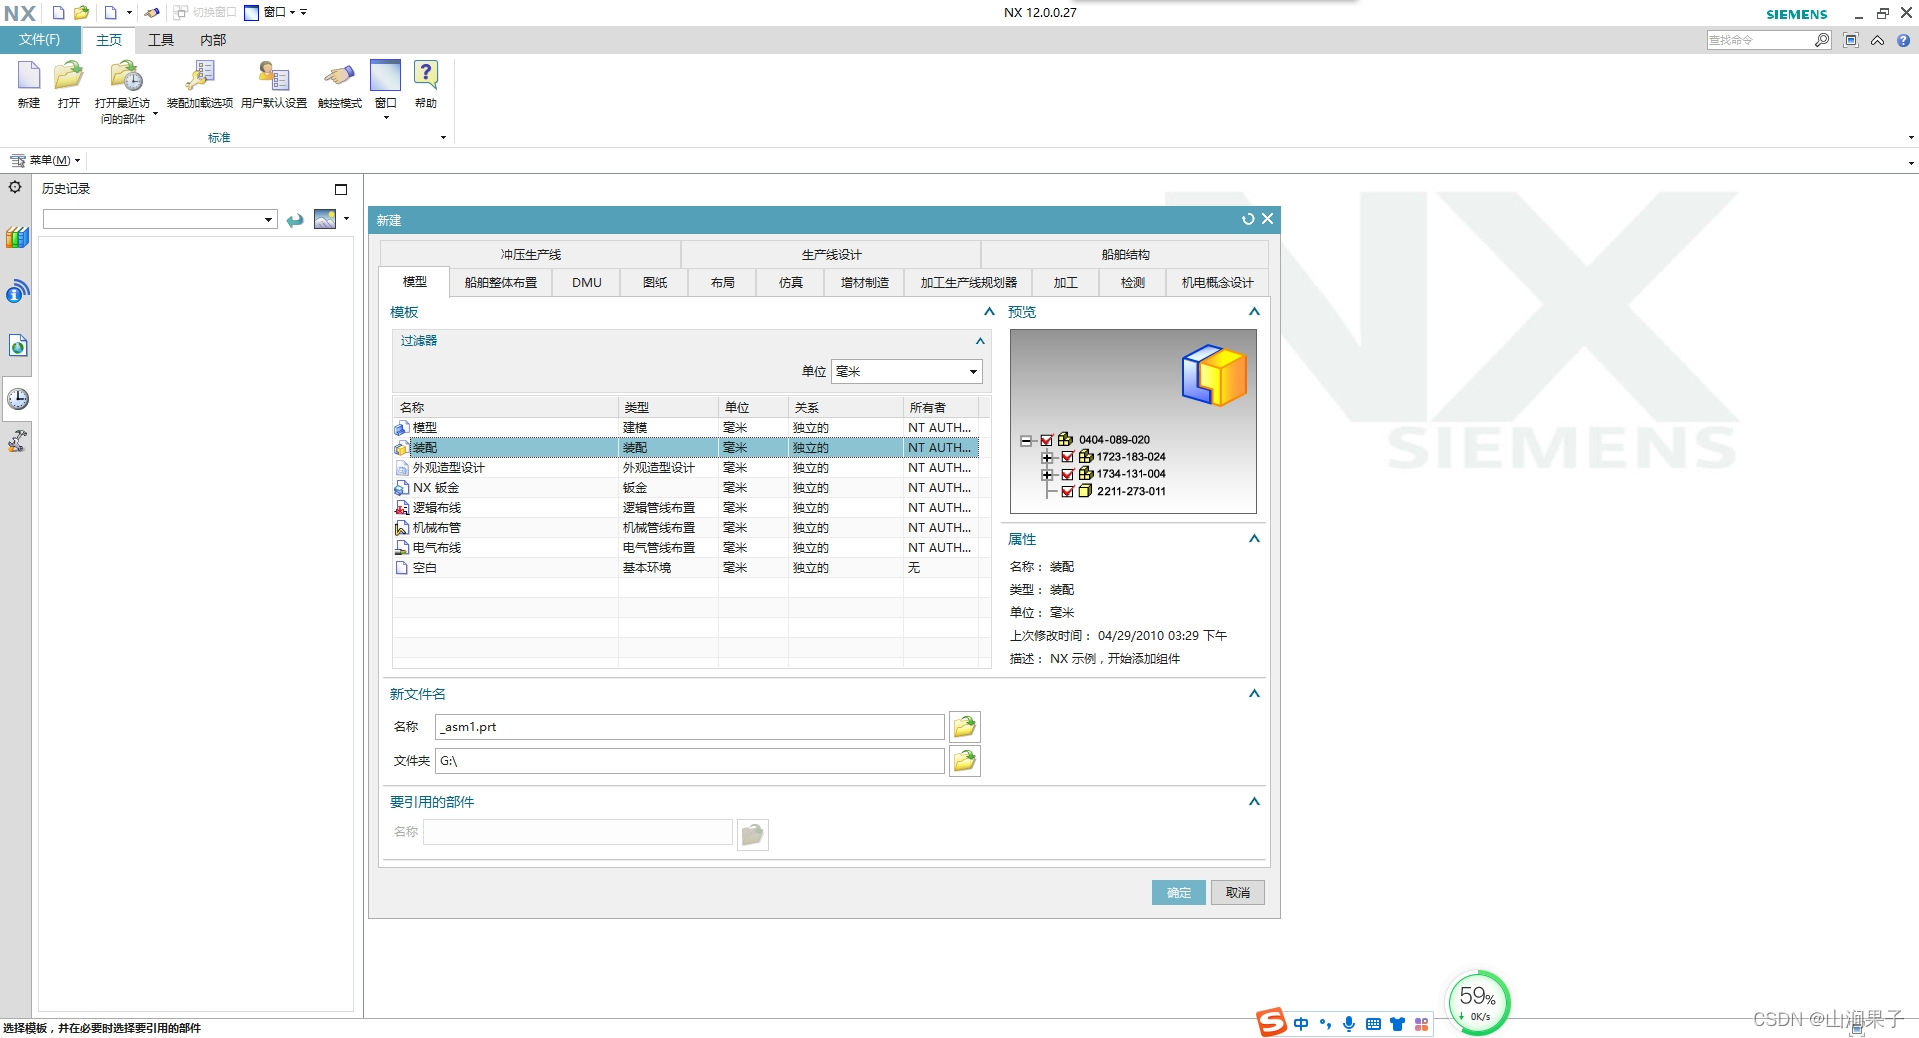
Task: Click the blue help question icon top right
Action: tap(1903, 40)
